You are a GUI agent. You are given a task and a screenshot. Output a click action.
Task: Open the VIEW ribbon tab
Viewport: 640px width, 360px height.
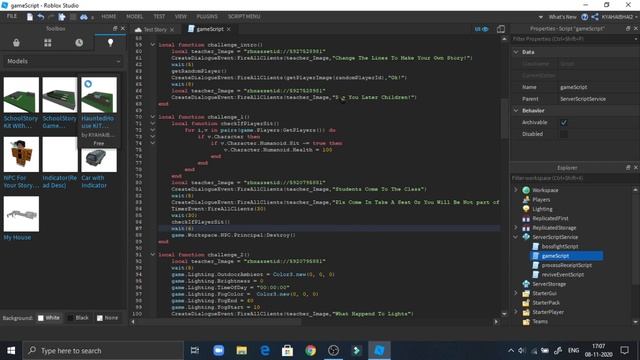[181, 17]
